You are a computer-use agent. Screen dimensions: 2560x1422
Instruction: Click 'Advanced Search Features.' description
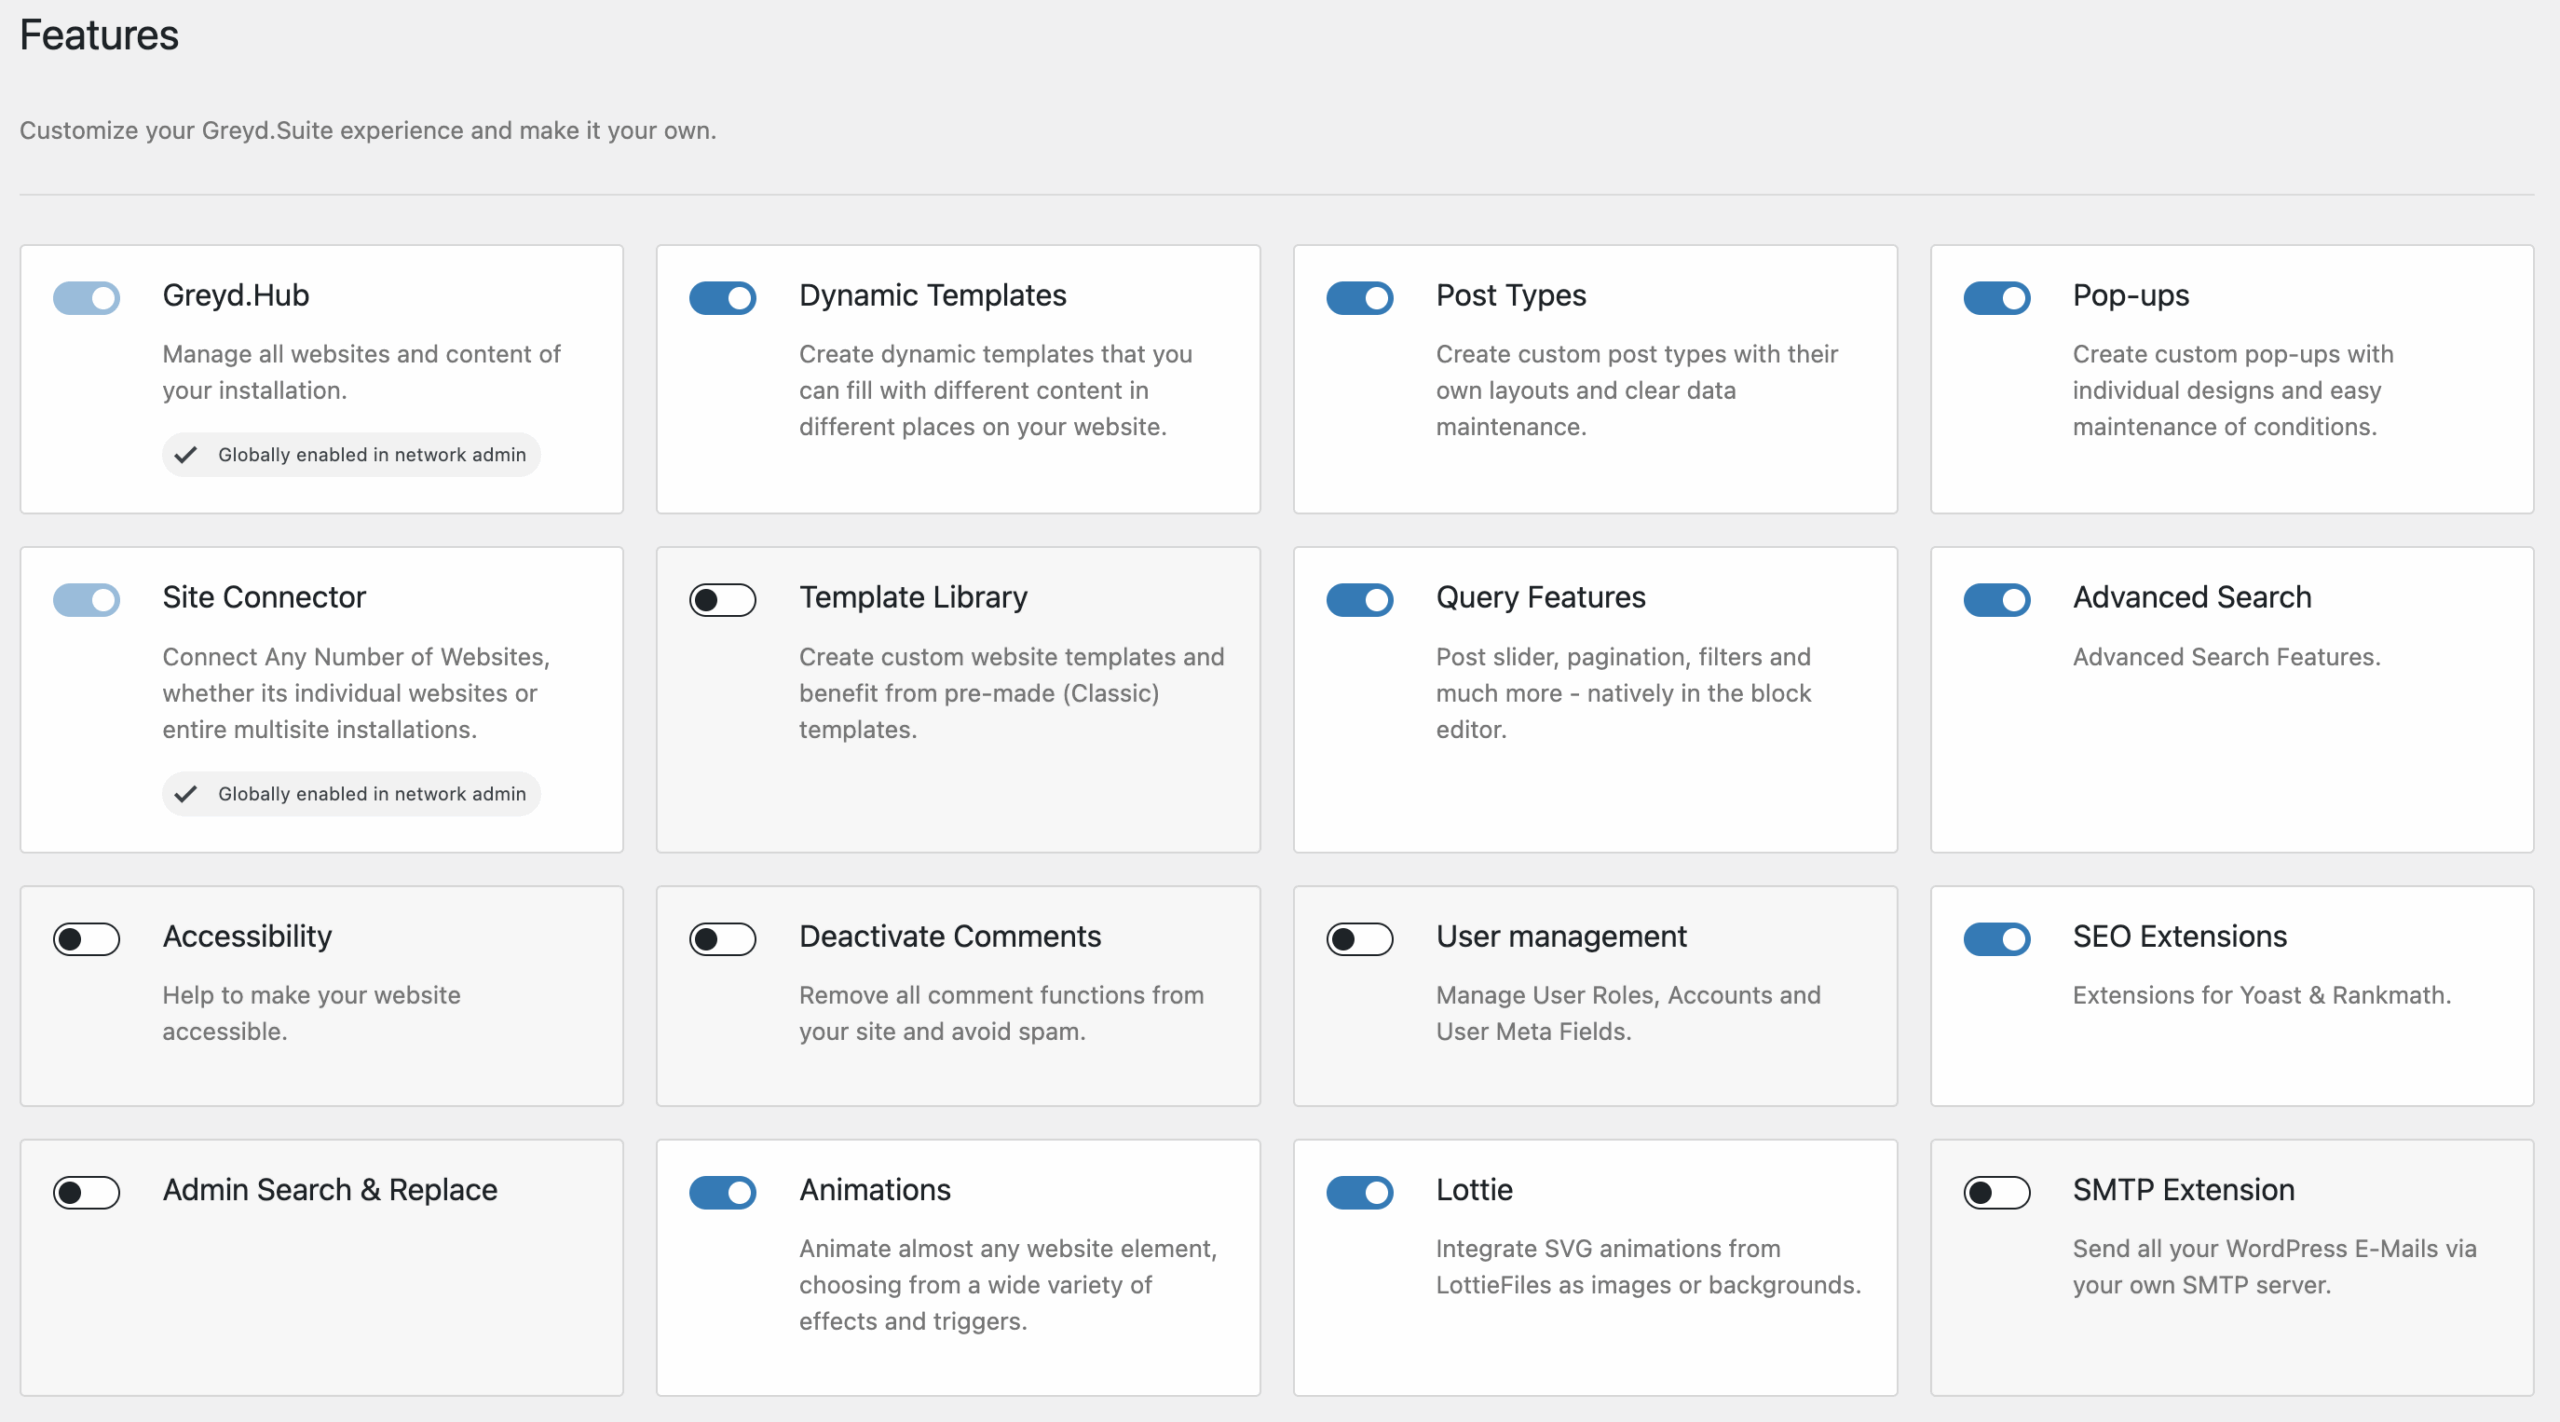(x=2226, y=657)
